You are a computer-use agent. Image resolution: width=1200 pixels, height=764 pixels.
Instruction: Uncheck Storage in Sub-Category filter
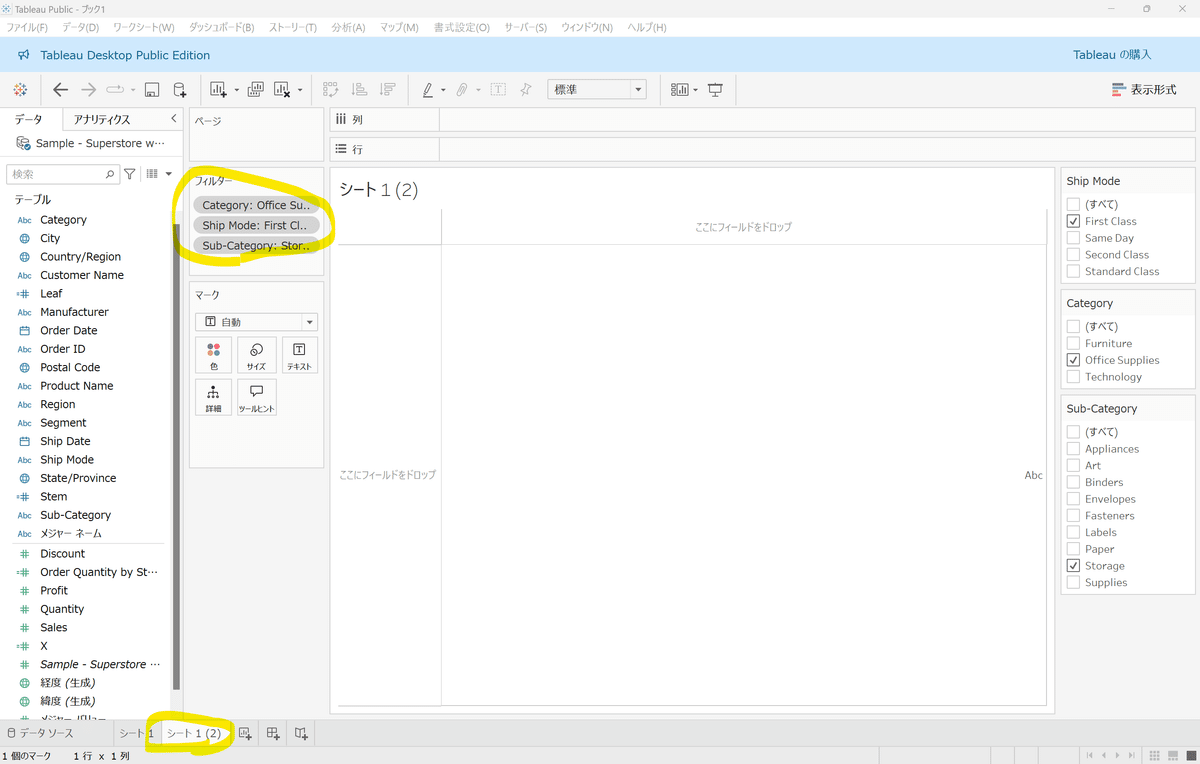pos(1073,566)
